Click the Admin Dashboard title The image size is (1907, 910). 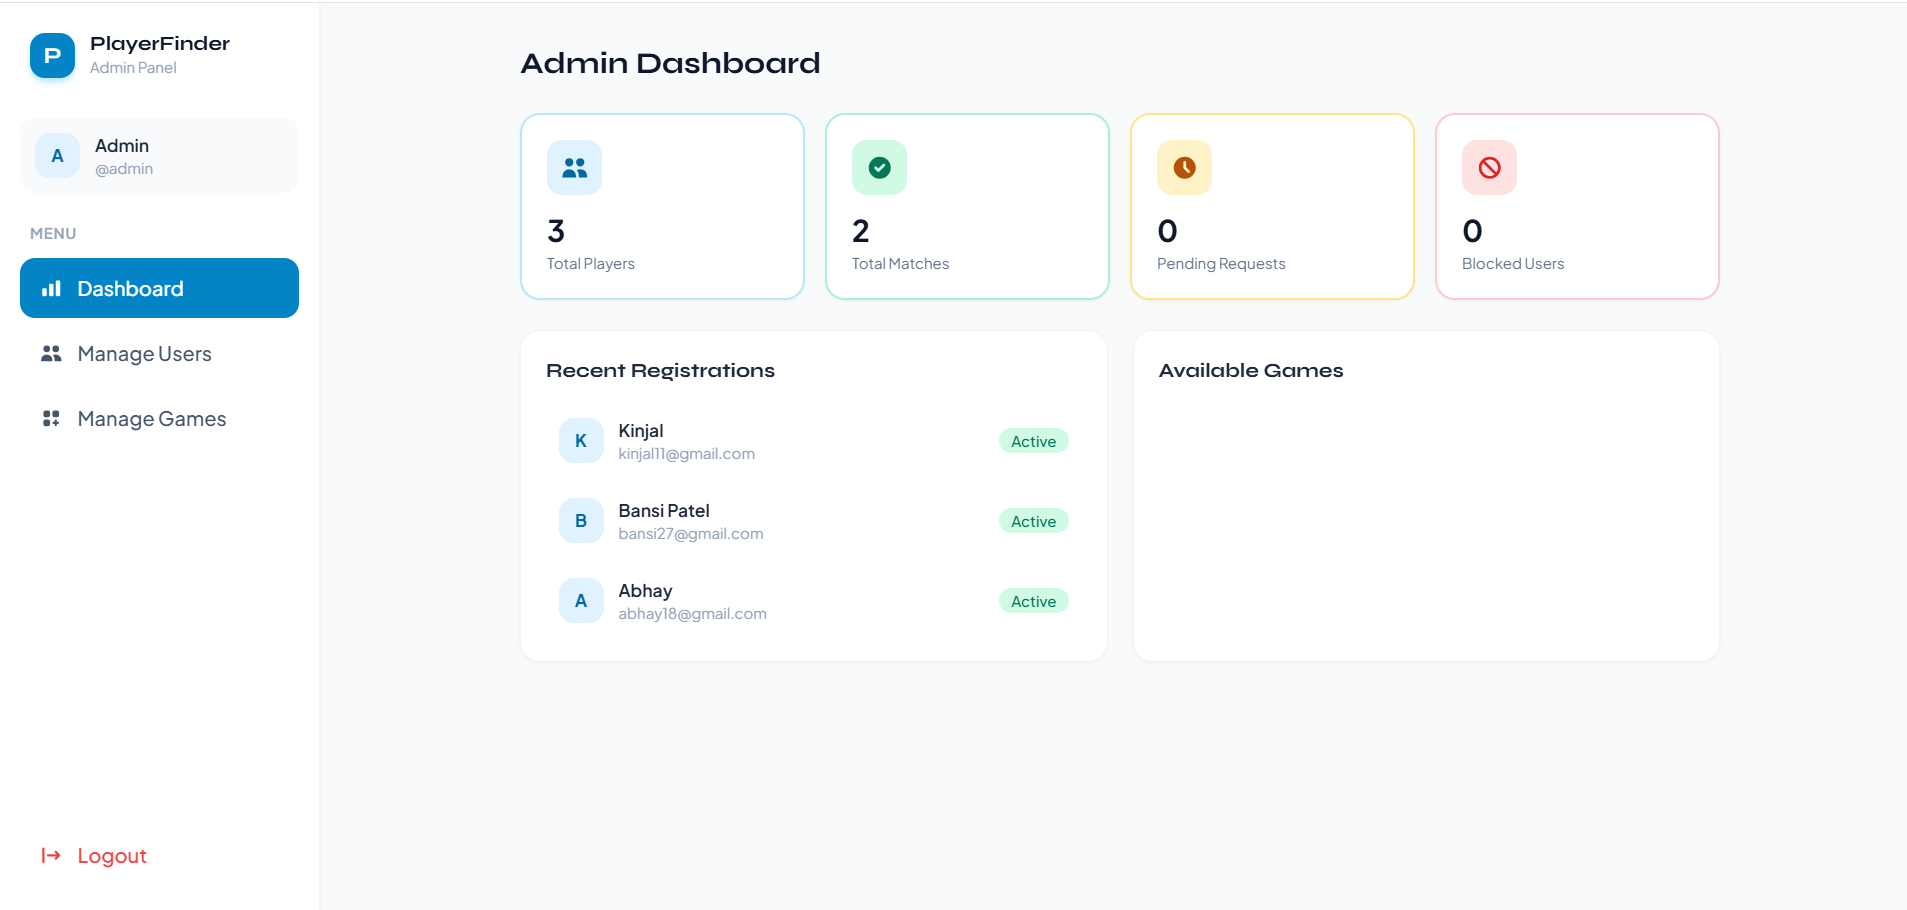click(671, 63)
